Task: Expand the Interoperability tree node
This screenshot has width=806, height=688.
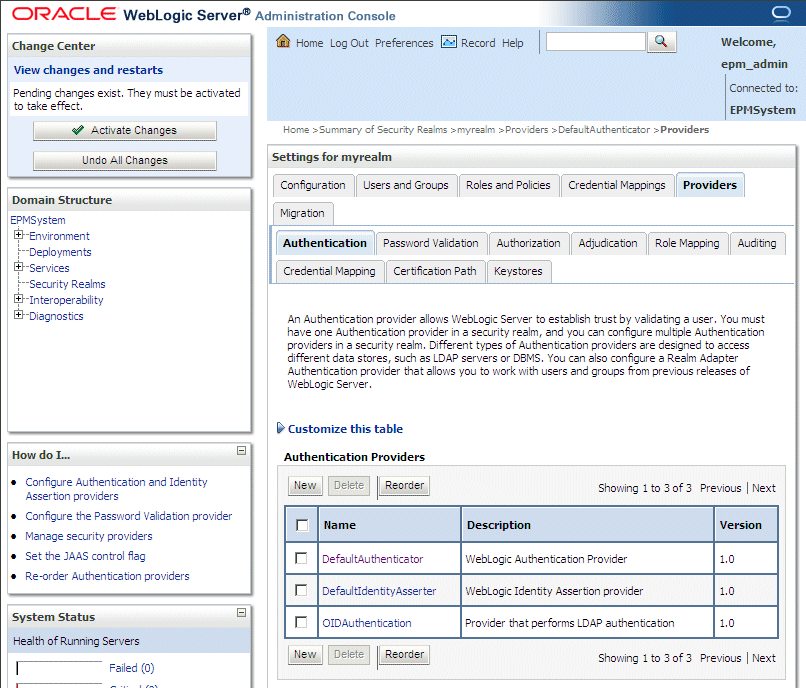Action: click(19, 299)
